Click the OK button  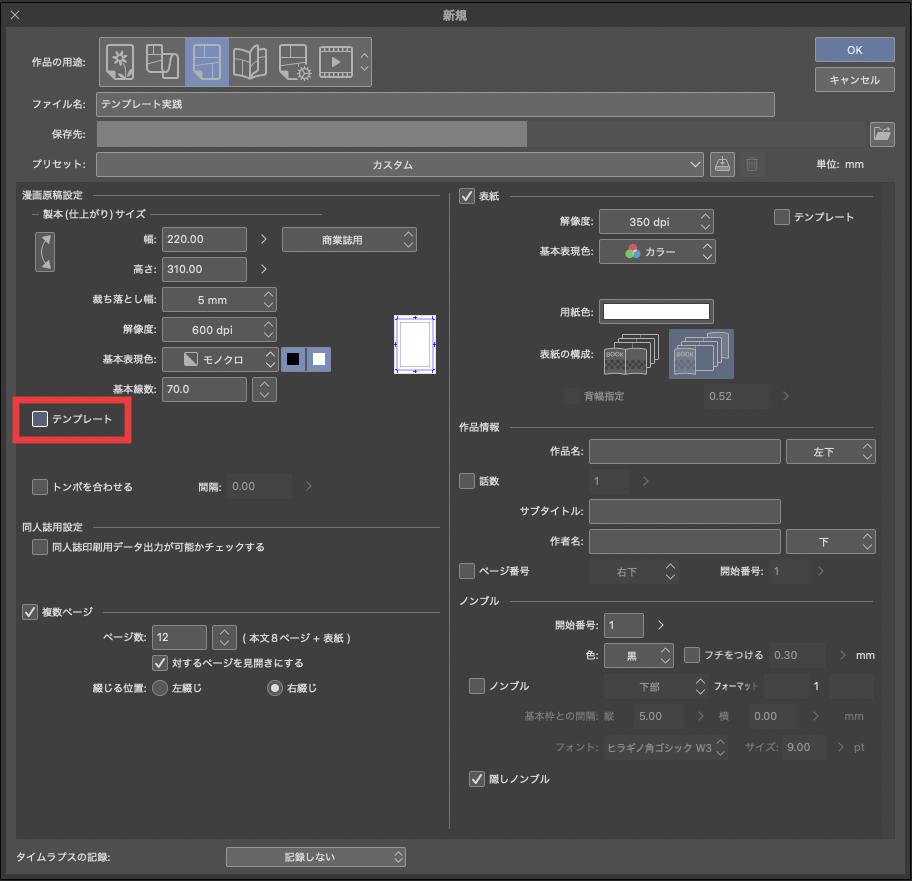(853, 49)
